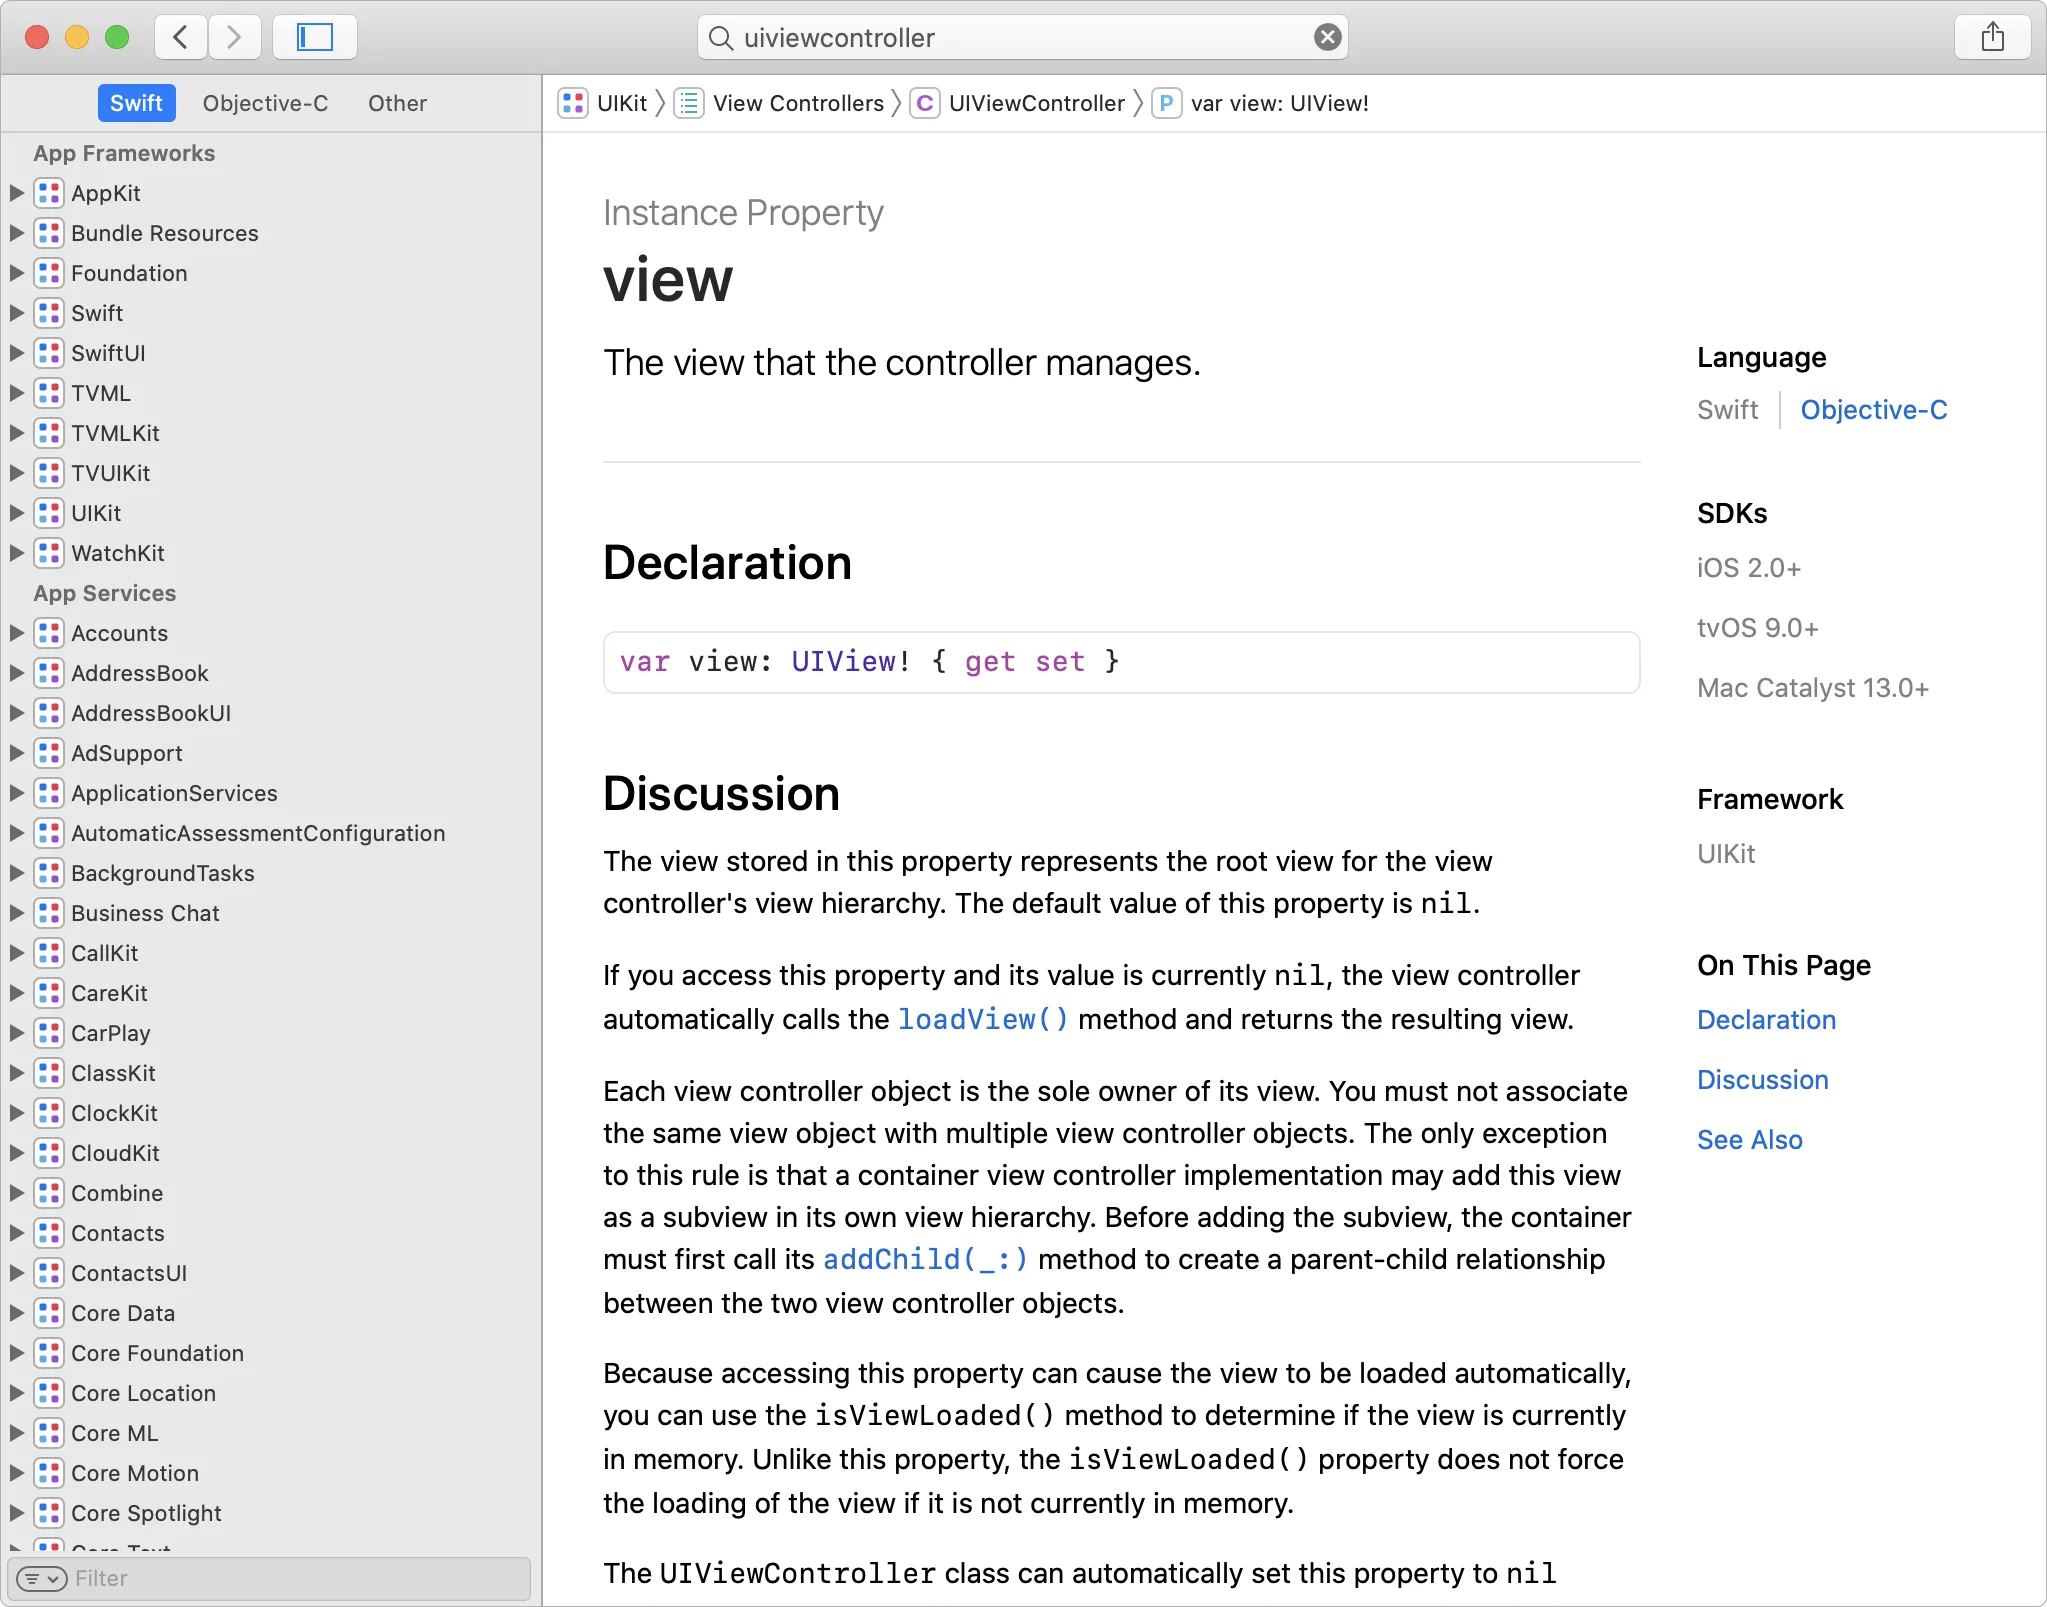Switch page language to Objective-C link
Viewport: 2047px width, 1607px height.
(x=1873, y=410)
